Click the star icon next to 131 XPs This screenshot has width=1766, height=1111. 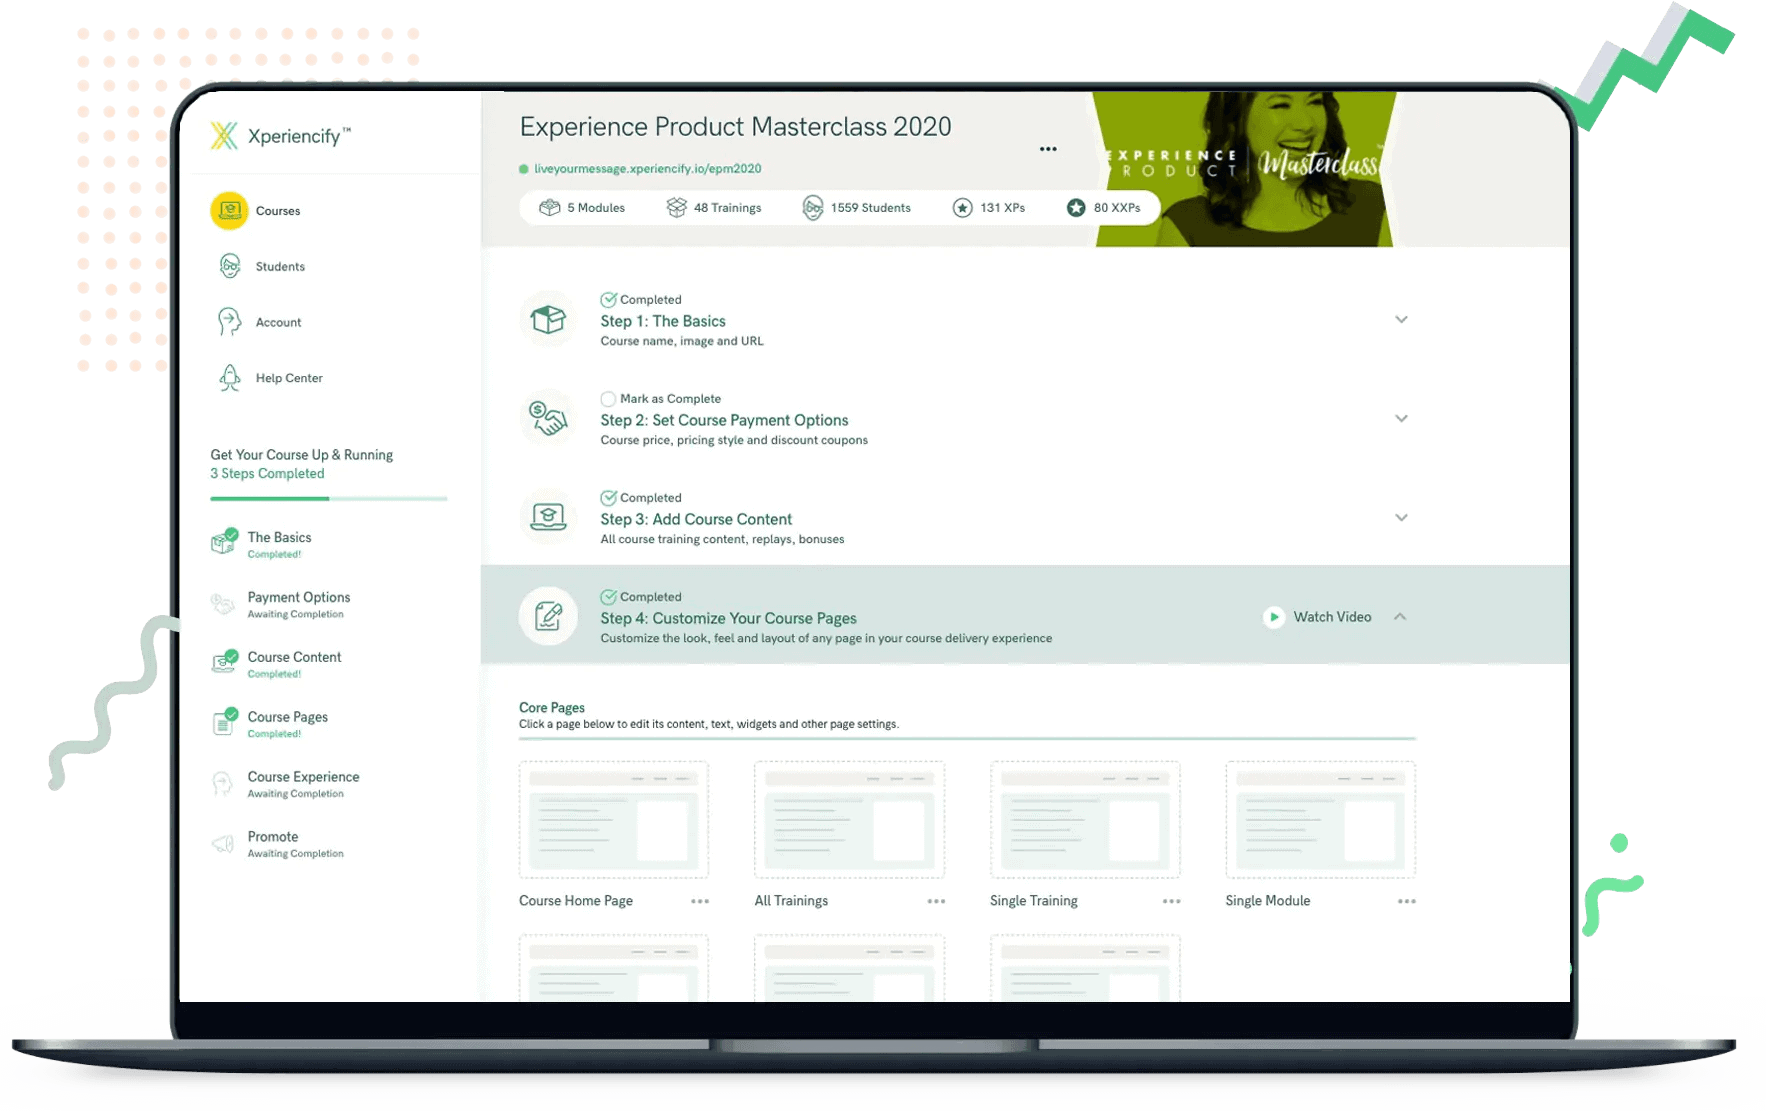click(962, 208)
